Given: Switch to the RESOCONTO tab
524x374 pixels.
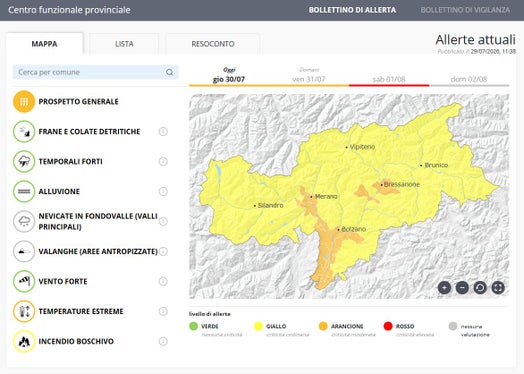Looking at the screenshot, I should point(213,44).
